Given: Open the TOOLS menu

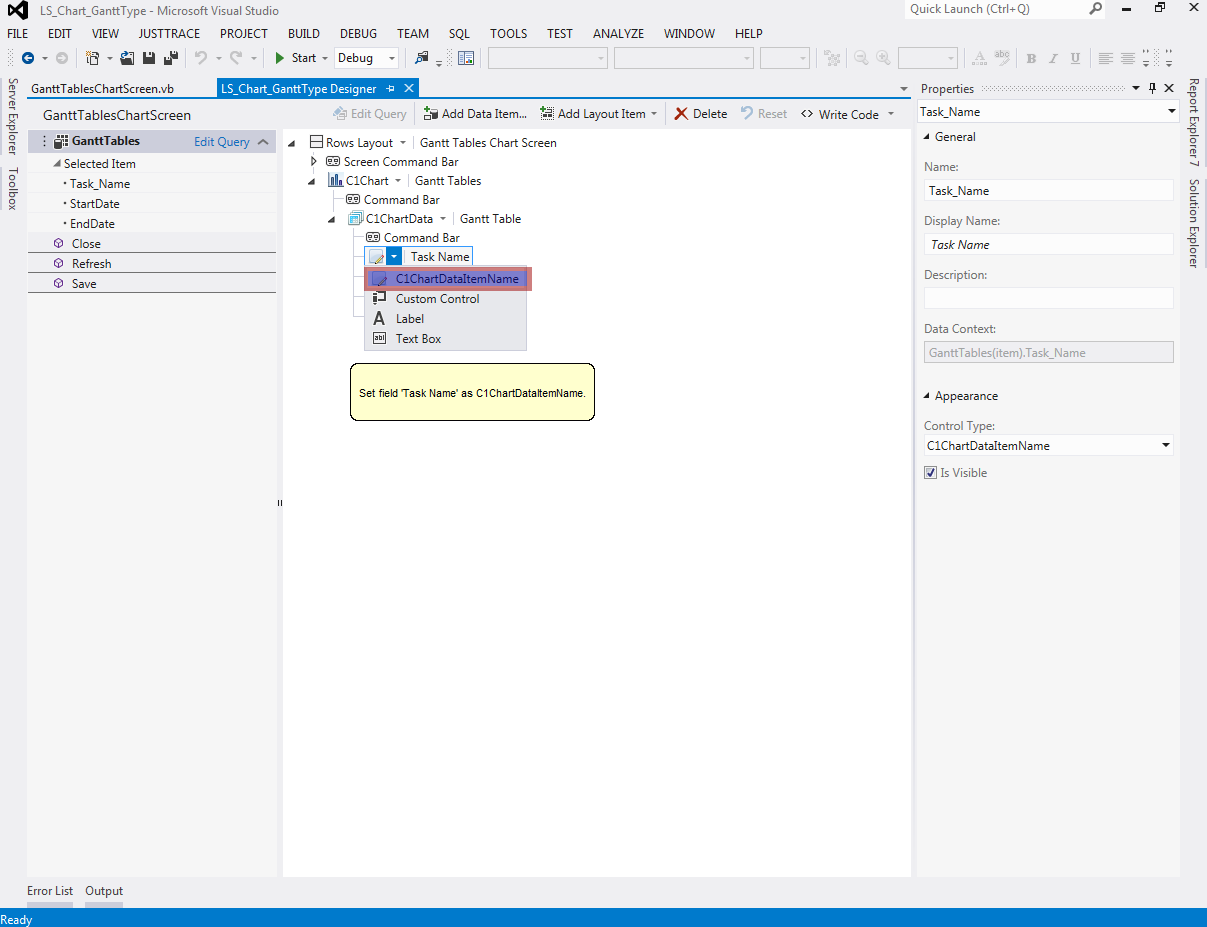Looking at the screenshot, I should coord(508,33).
